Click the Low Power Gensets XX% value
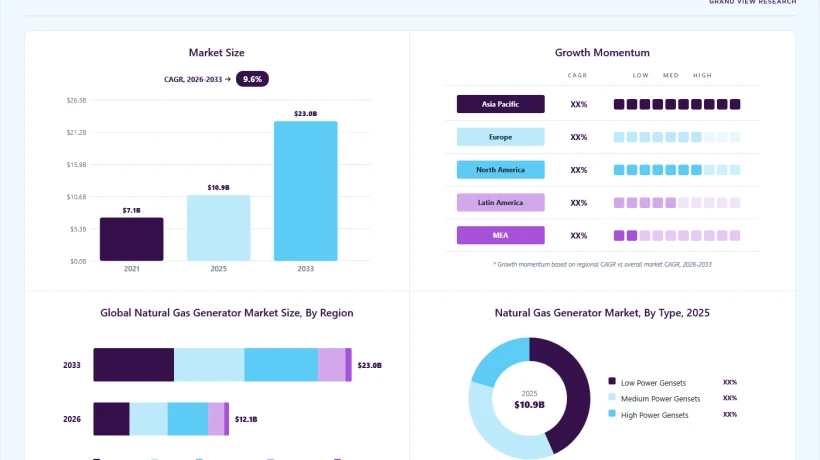 (730, 382)
